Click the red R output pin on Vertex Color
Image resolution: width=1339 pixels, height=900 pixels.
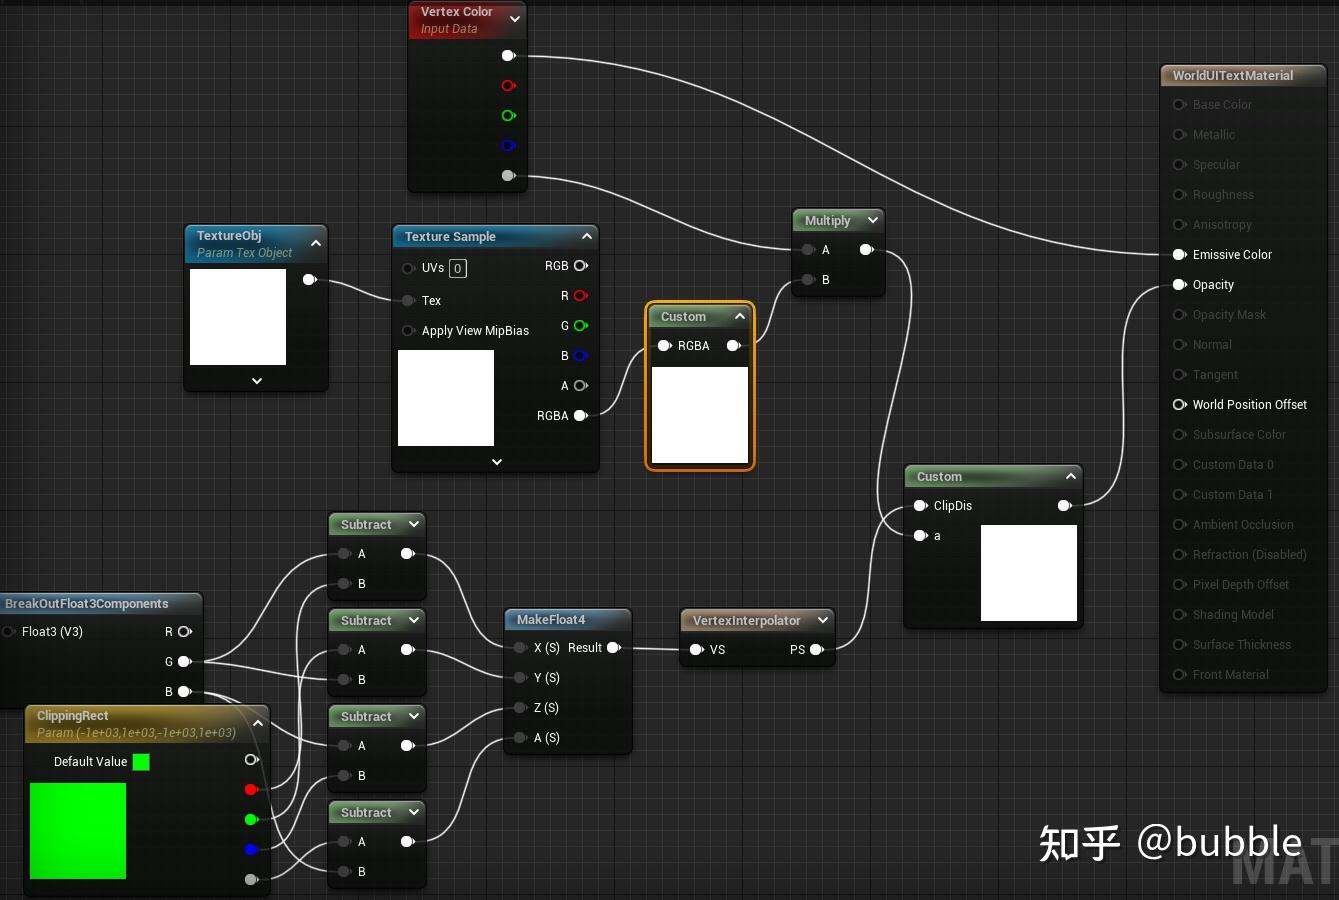coord(508,86)
